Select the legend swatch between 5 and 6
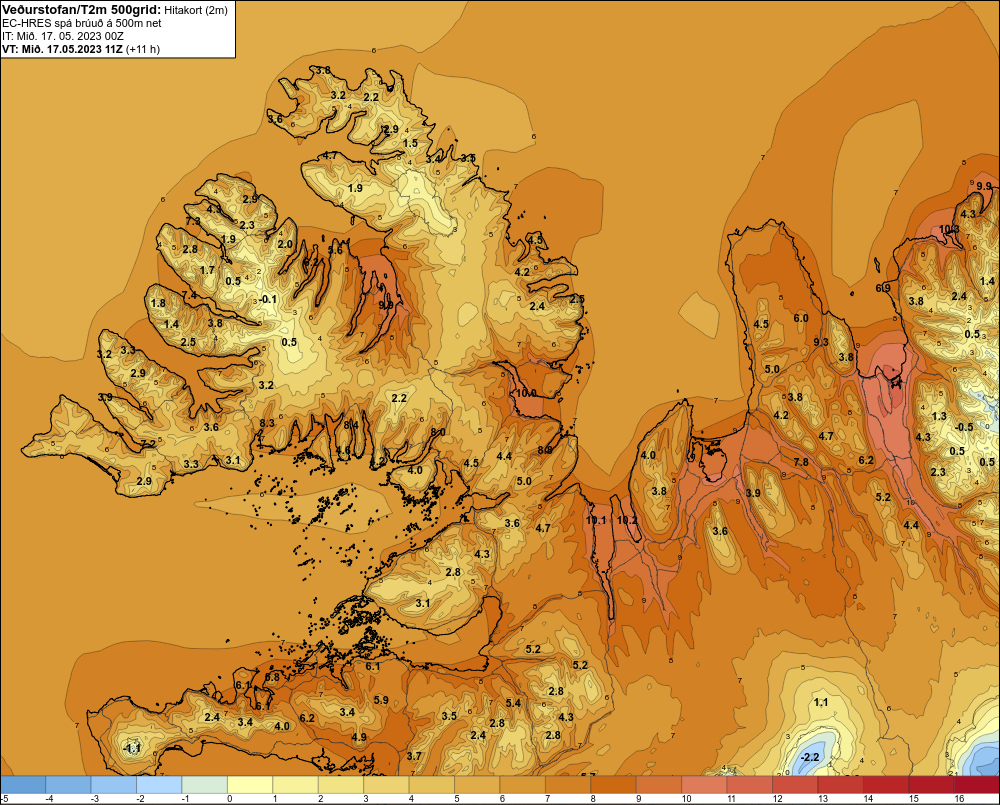 tap(477, 784)
